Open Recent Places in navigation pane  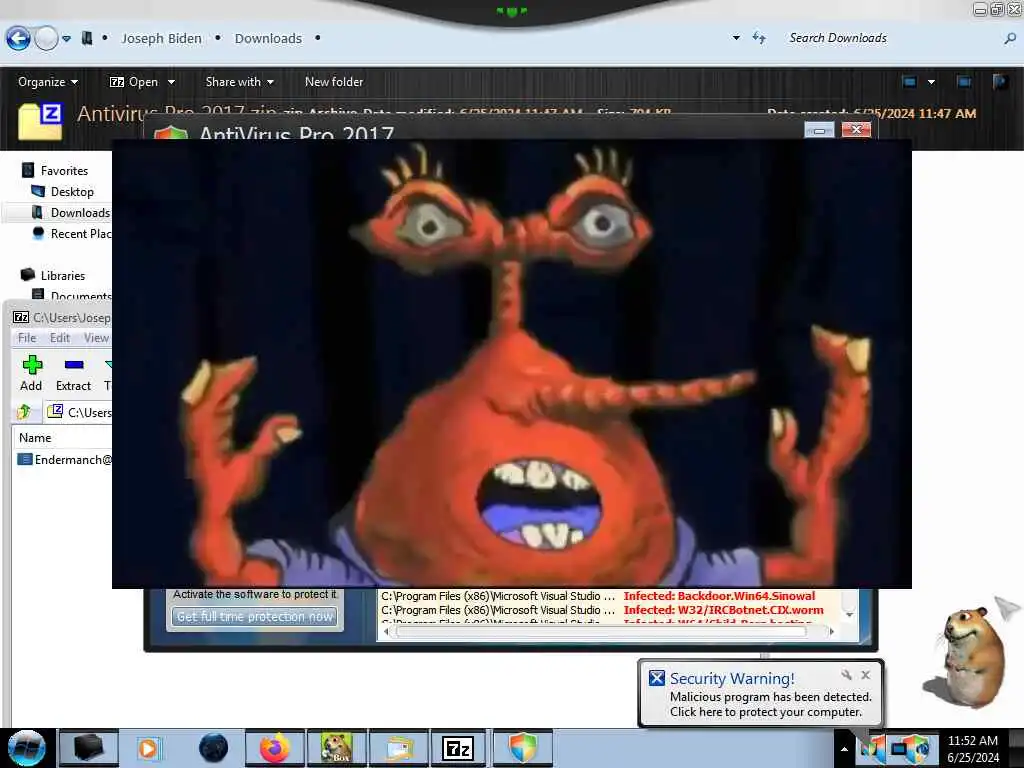[72, 233]
